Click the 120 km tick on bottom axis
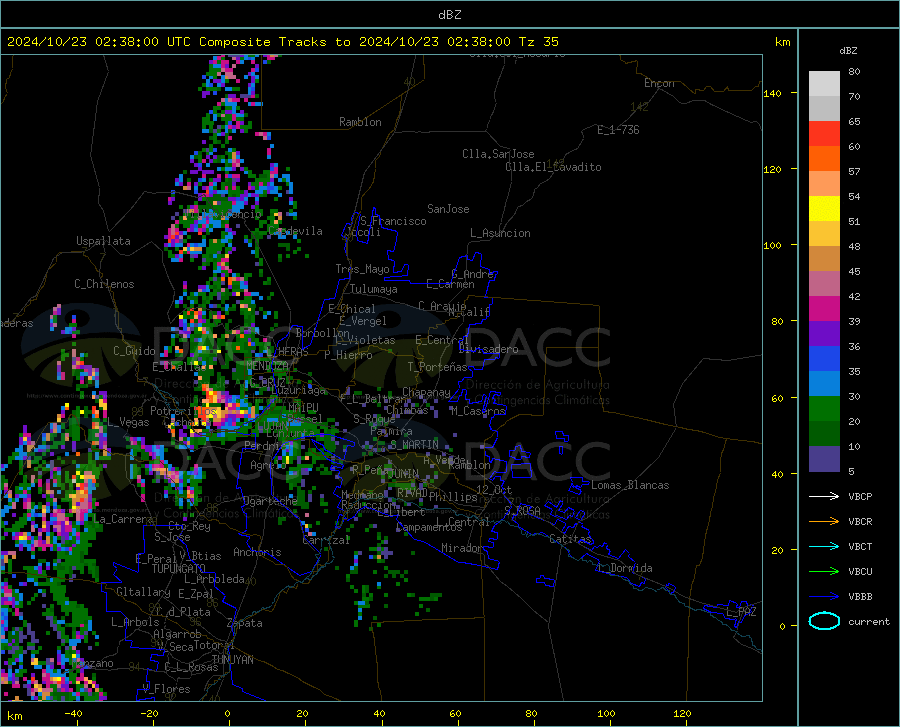The image size is (900, 727). (682, 713)
